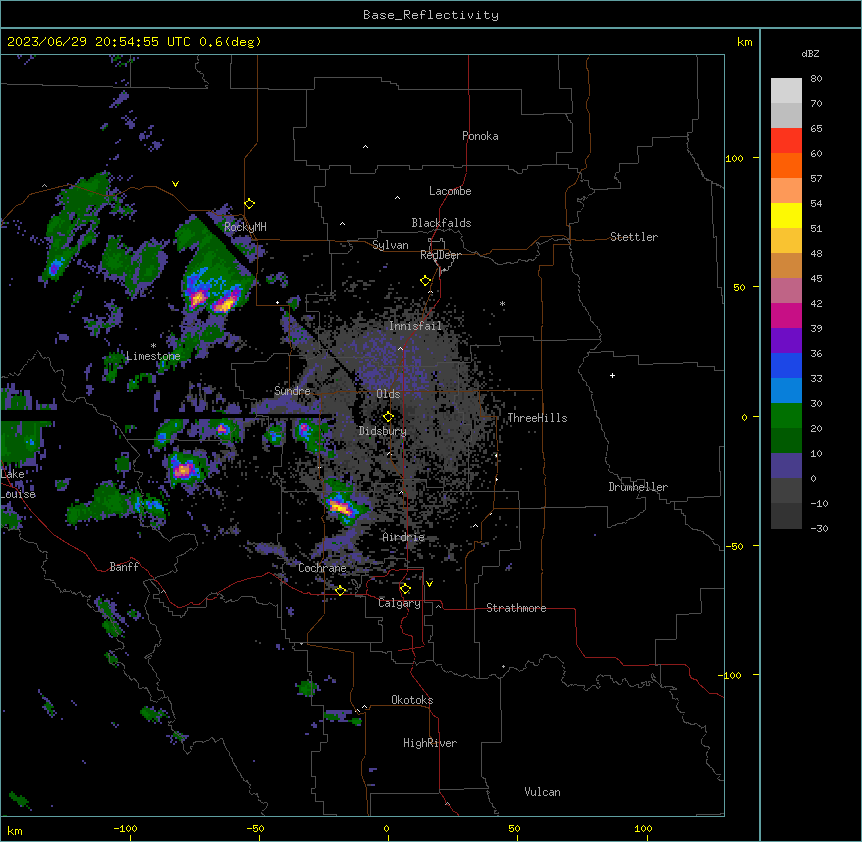
Task: Select the yellow diamond marker directly above Calgary label
Action: [x=405, y=589]
